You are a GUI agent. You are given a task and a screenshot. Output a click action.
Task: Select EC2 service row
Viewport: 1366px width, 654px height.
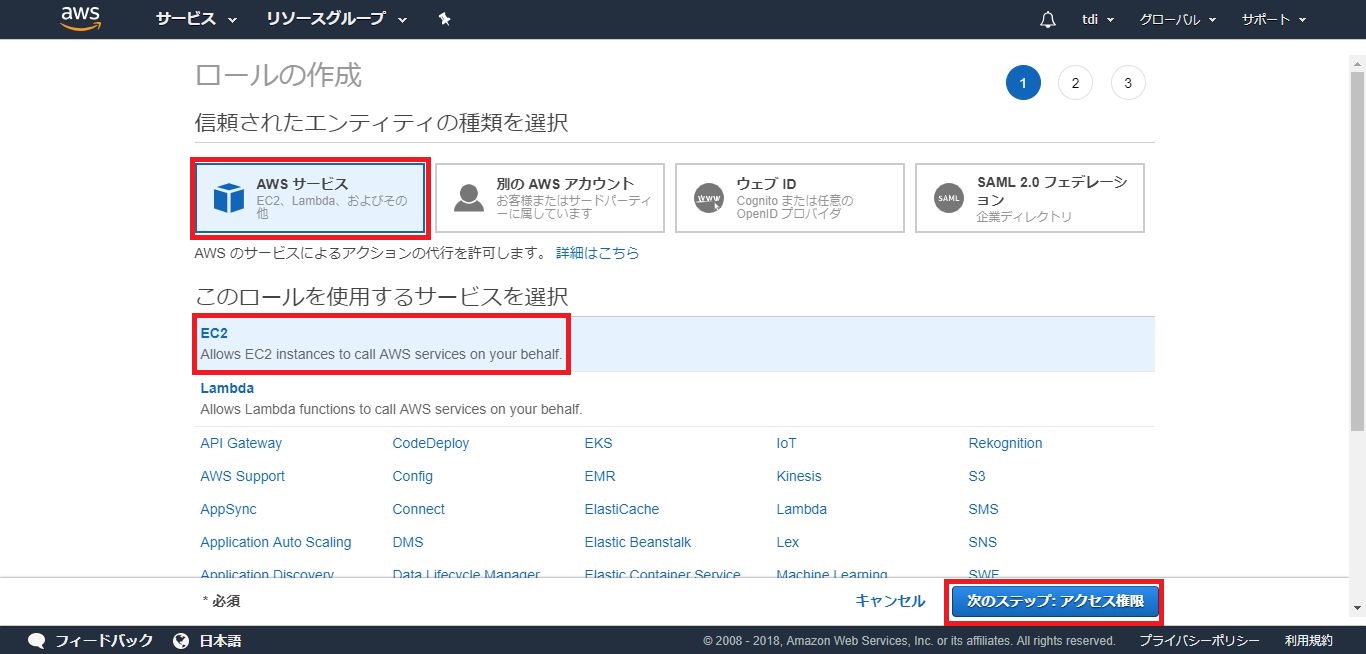(380, 344)
